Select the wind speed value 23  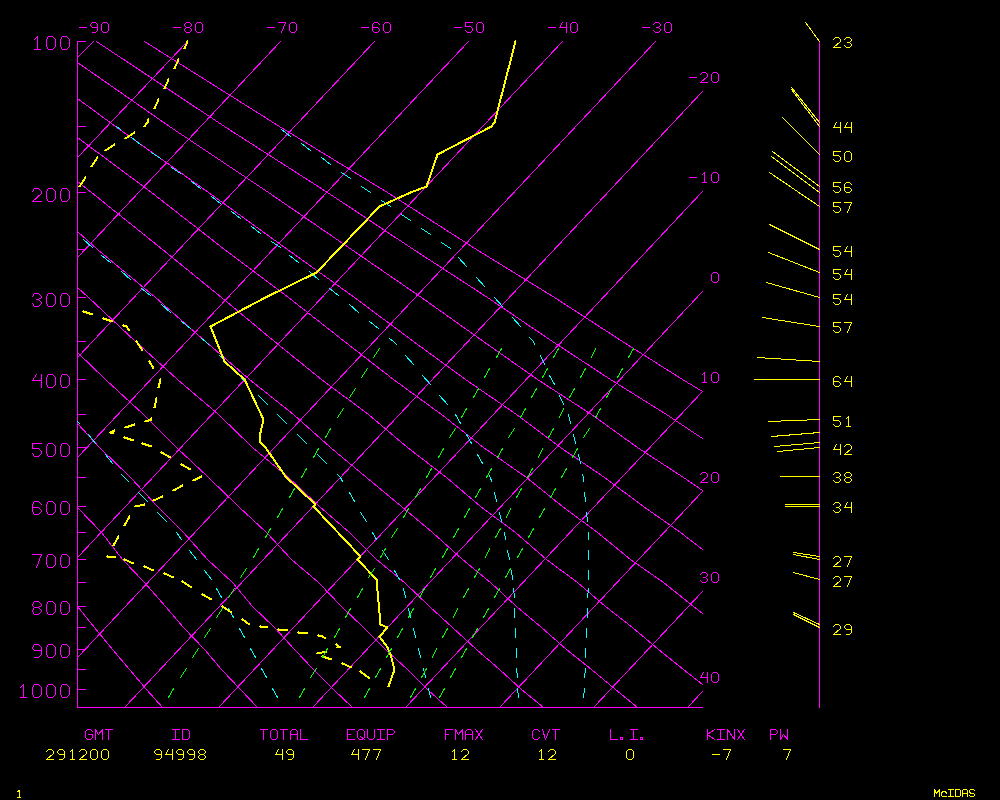[x=842, y=43]
